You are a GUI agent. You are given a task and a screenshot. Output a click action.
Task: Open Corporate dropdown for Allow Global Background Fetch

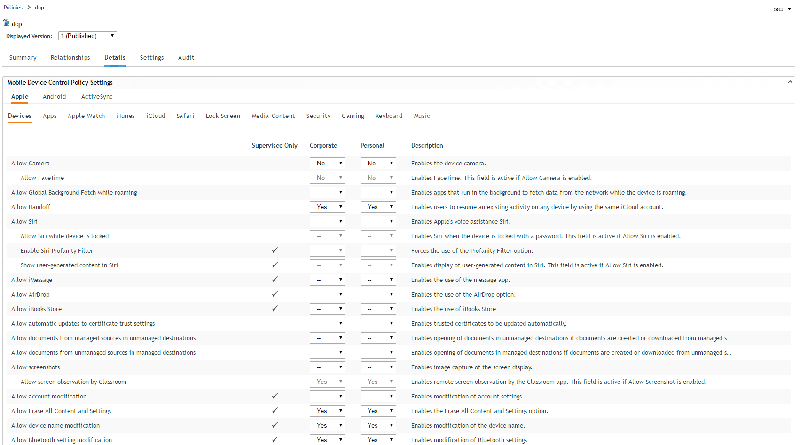pyautogui.click(x=327, y=192)
